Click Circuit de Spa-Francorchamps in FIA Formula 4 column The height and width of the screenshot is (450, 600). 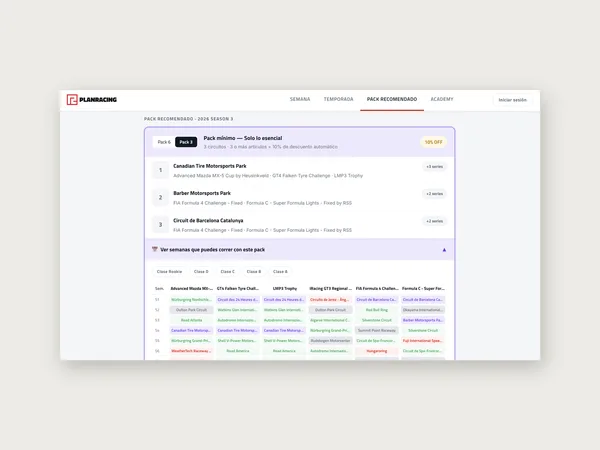coord(377,341)
